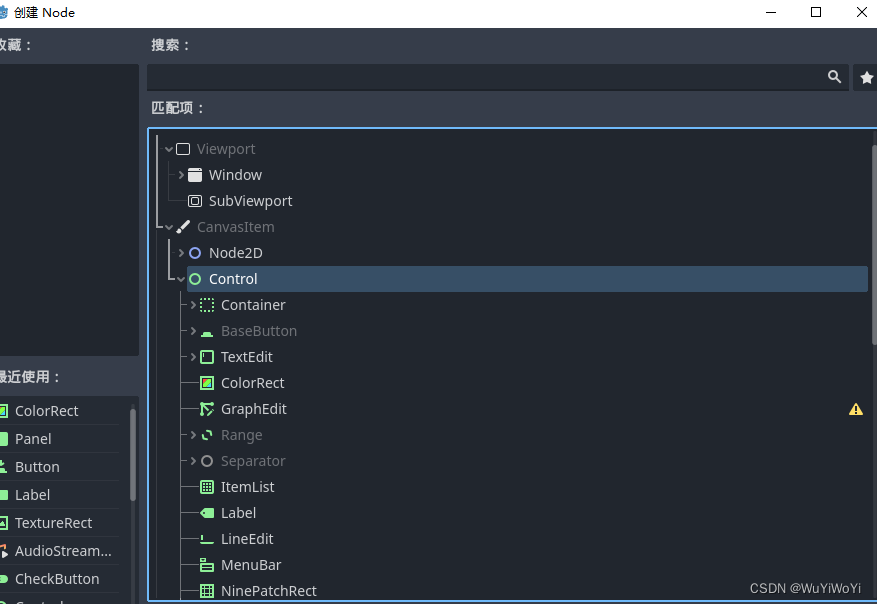This screenshot has width=877, height=604.
Task: Select ColorRect in the matches tree
Action: (252, 383)
